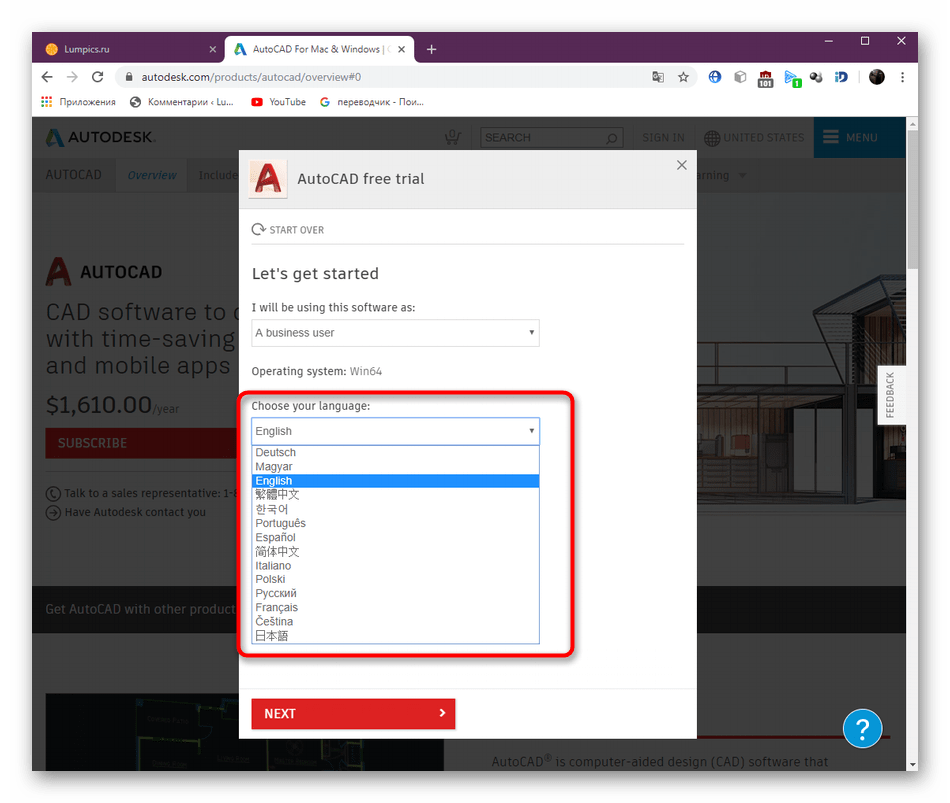The image size is (950, 803).
Task: Open the UNITED STATES region selector
Action: click(754, 138)
